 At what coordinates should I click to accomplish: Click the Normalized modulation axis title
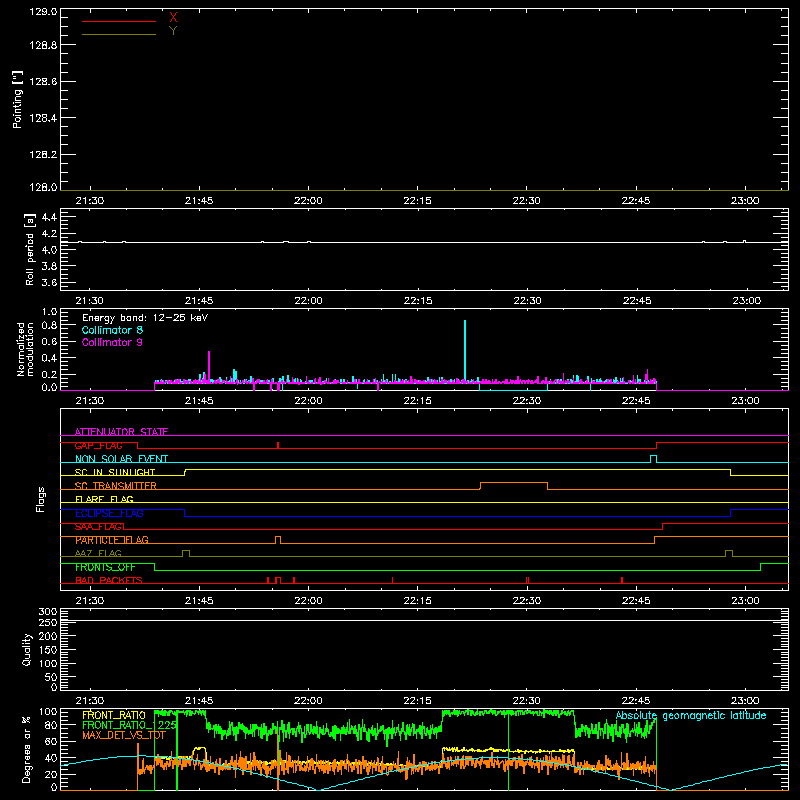pyautogui.click(x=24, y=349)
